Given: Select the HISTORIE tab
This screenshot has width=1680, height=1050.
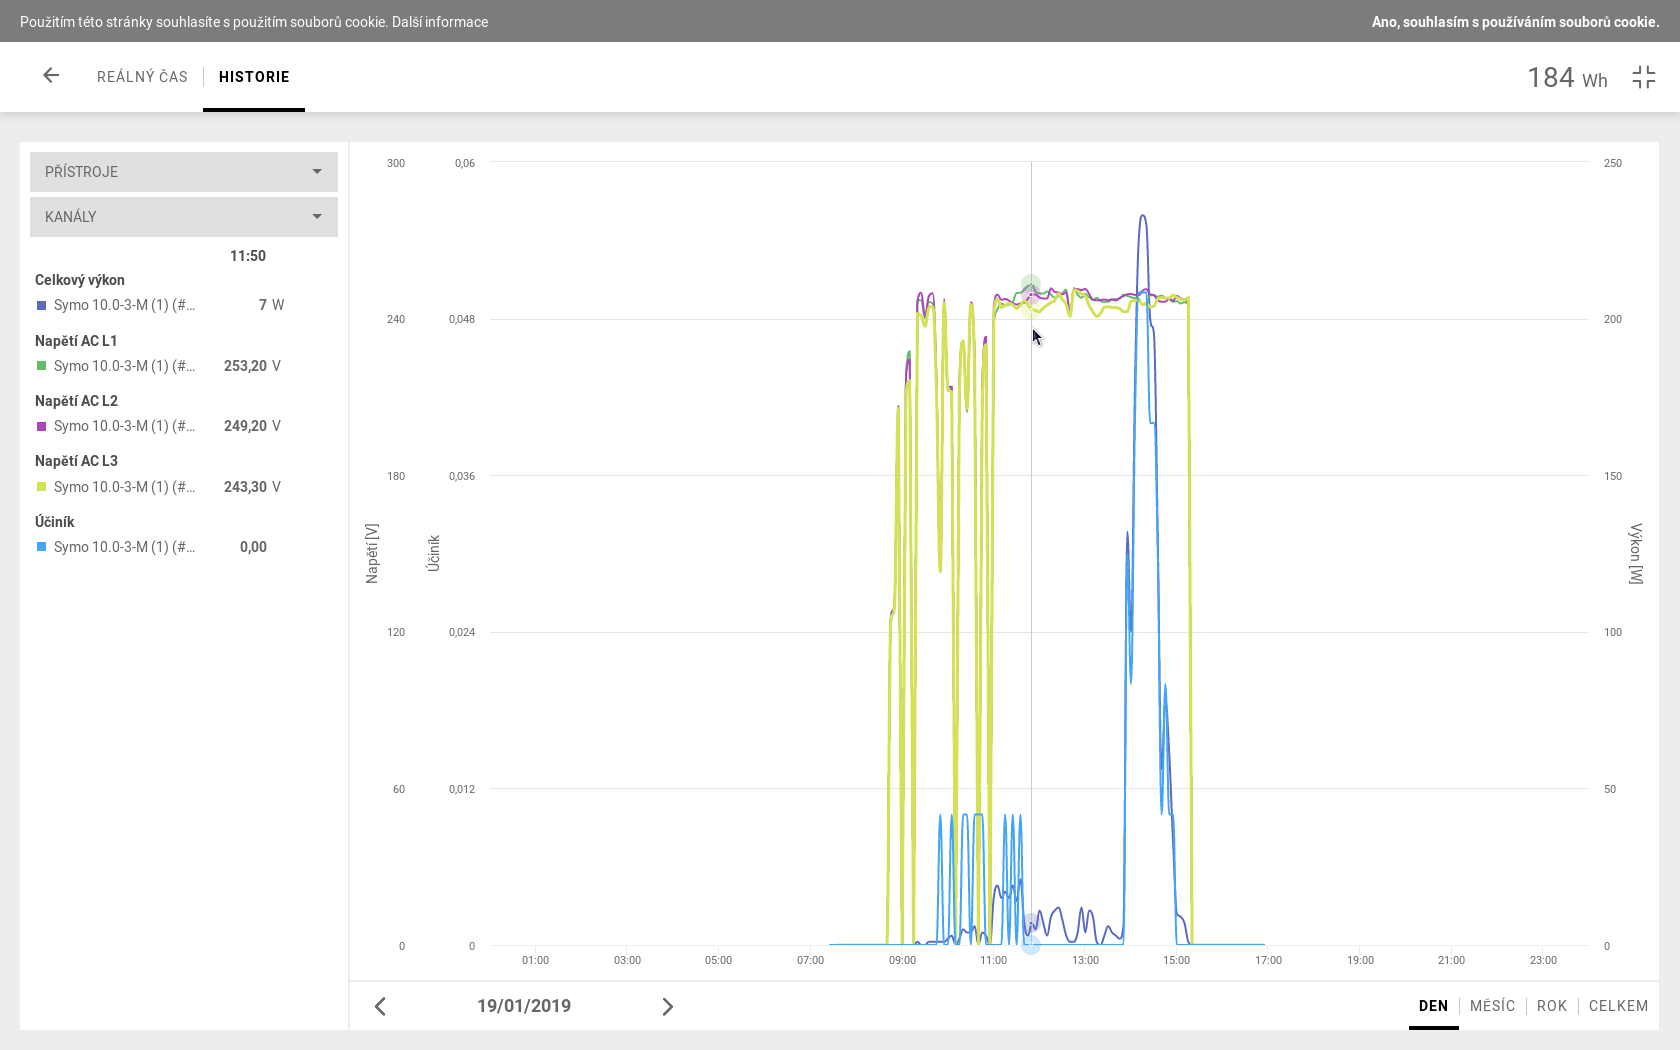Looking at the screenshot, I should (x=254, y=77).
